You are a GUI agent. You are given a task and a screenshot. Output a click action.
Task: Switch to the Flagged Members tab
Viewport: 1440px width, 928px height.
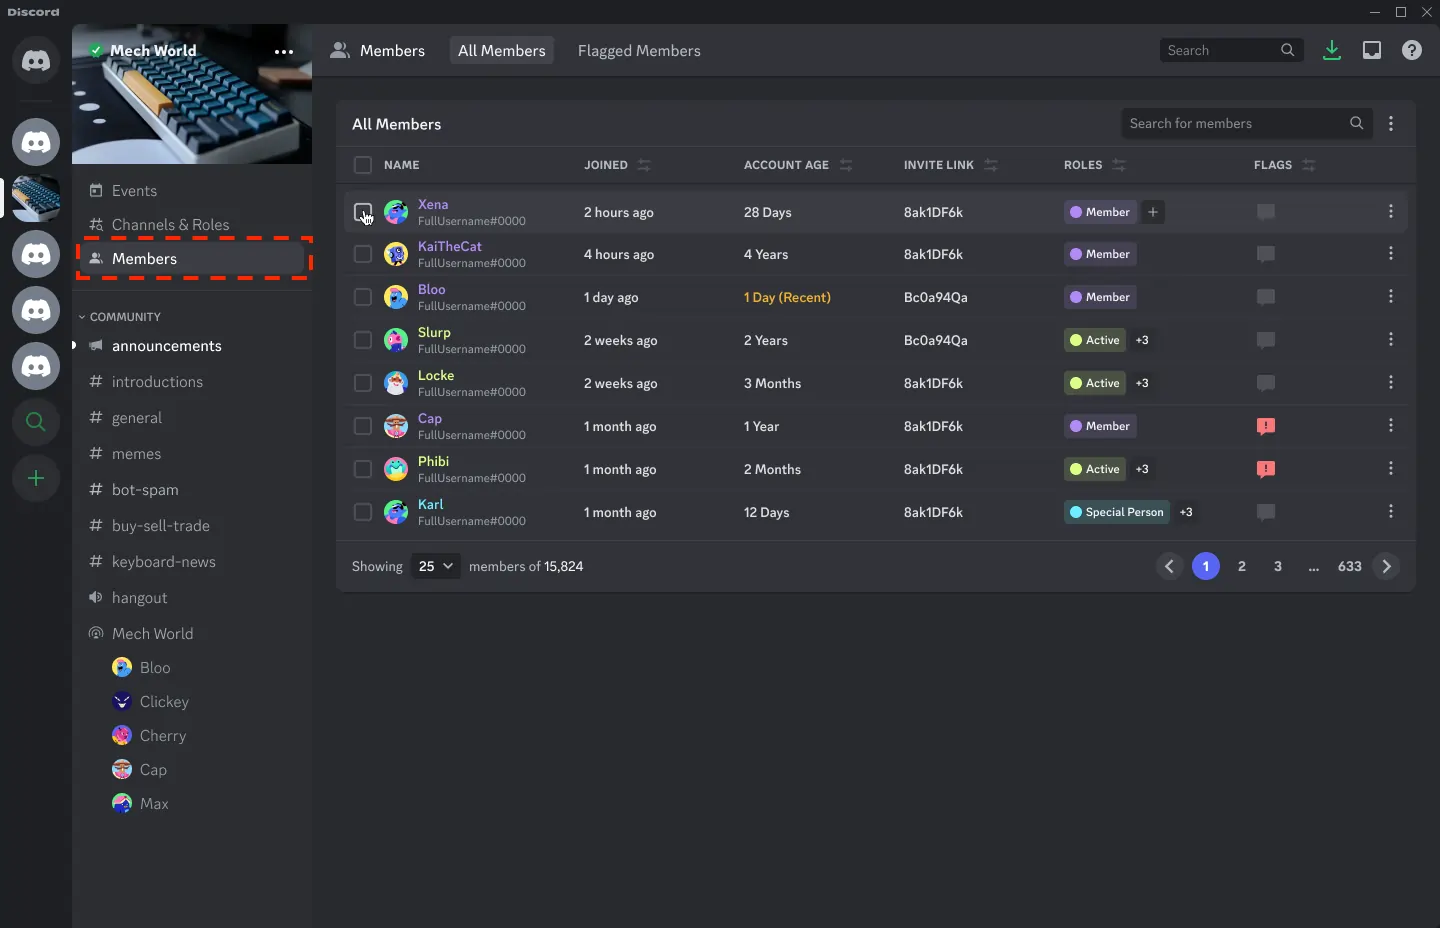pos(639,51)
